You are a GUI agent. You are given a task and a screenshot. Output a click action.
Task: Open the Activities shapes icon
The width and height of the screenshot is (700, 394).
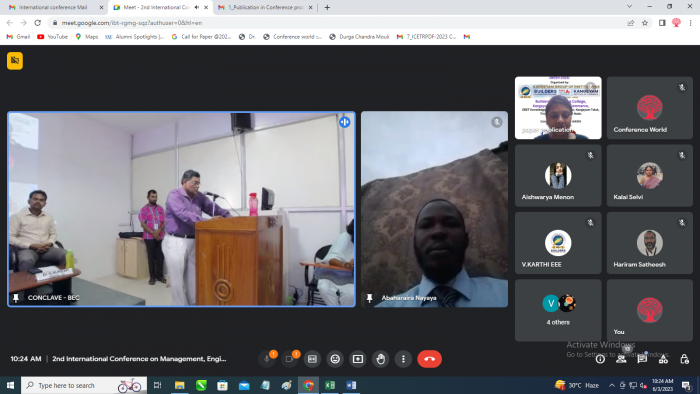pyautogui.click(x=663, y=359)
